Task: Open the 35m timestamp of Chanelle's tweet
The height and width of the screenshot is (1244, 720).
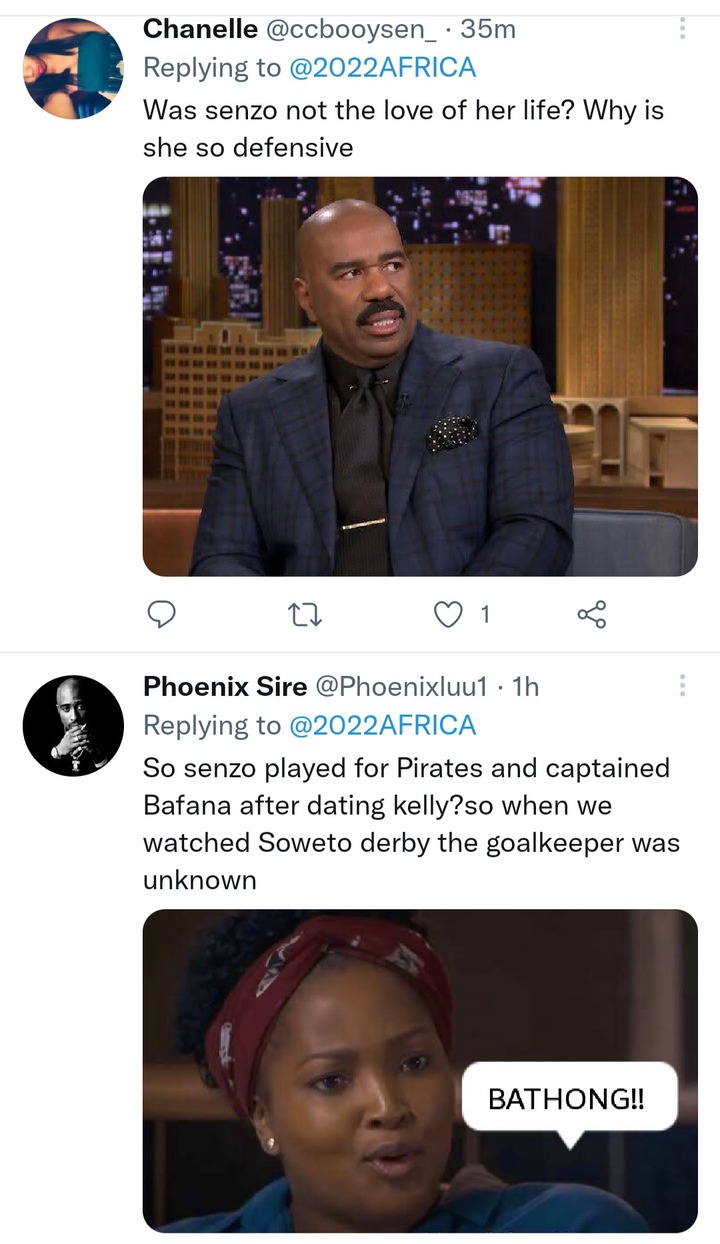Action: 488,29
